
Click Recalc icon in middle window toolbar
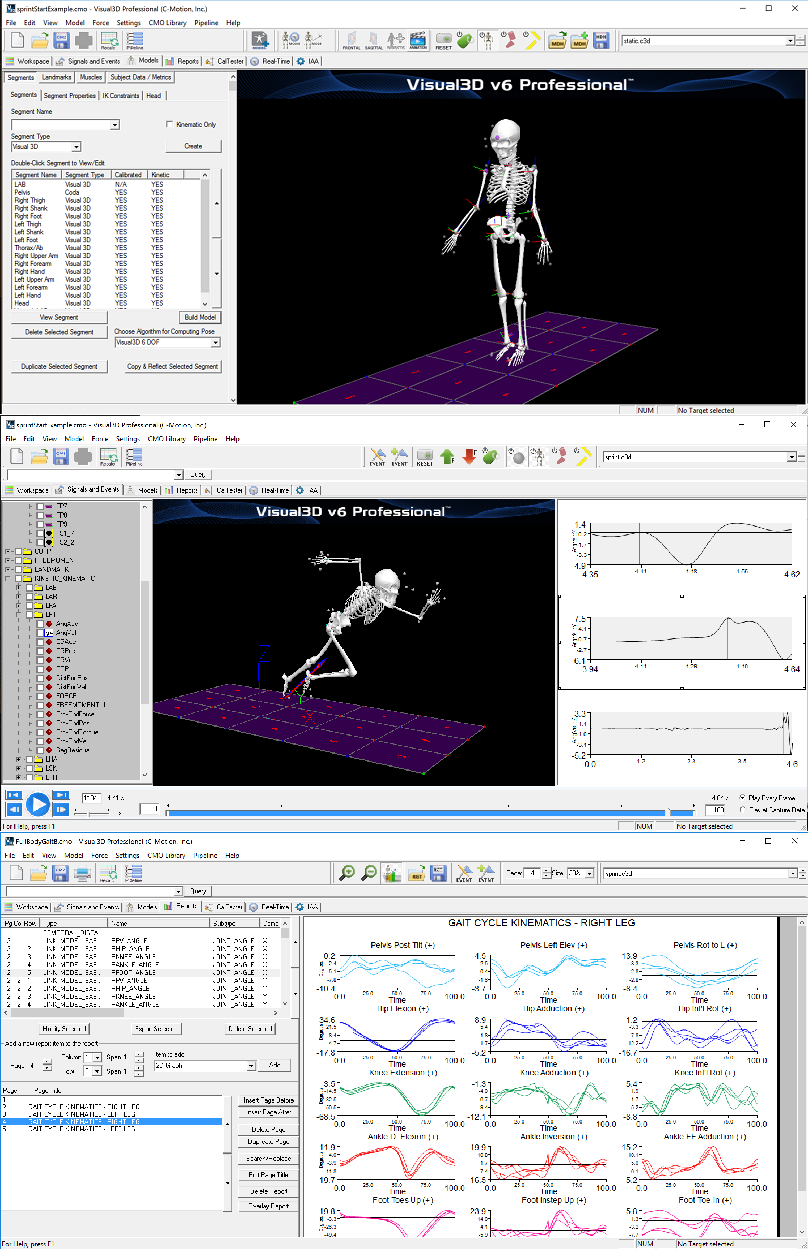109,456
